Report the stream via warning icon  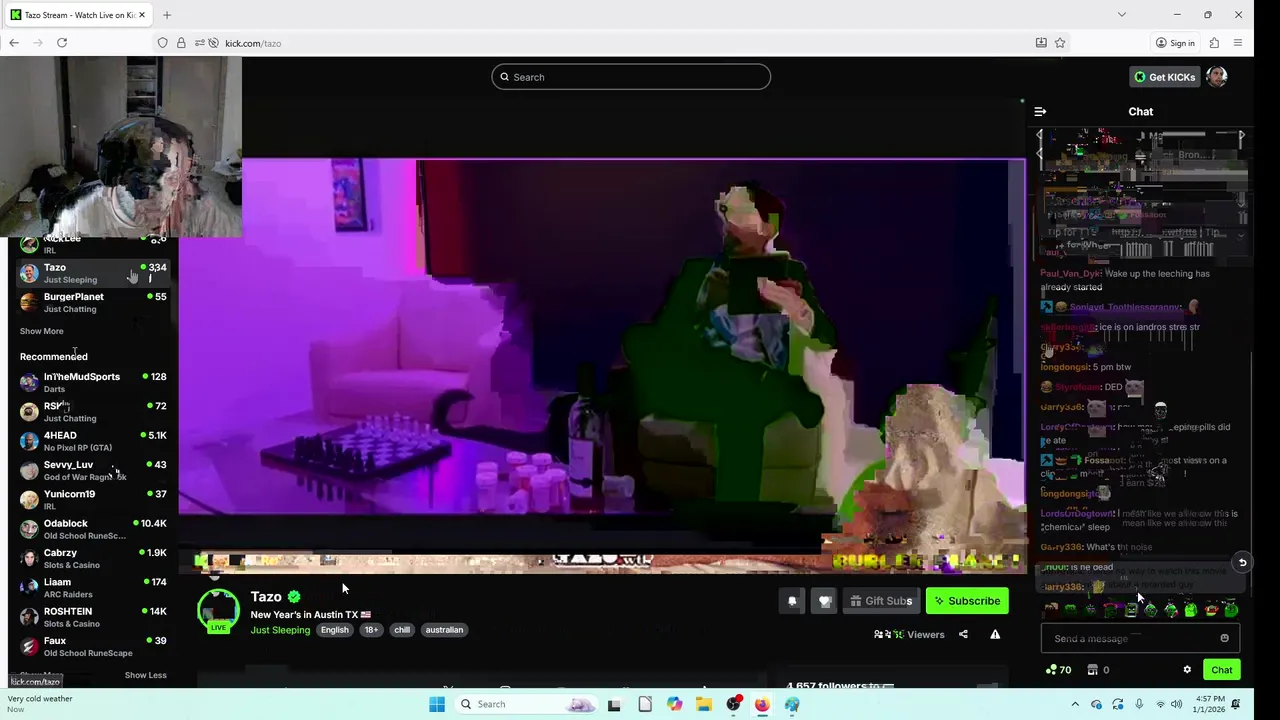[995, 634]
